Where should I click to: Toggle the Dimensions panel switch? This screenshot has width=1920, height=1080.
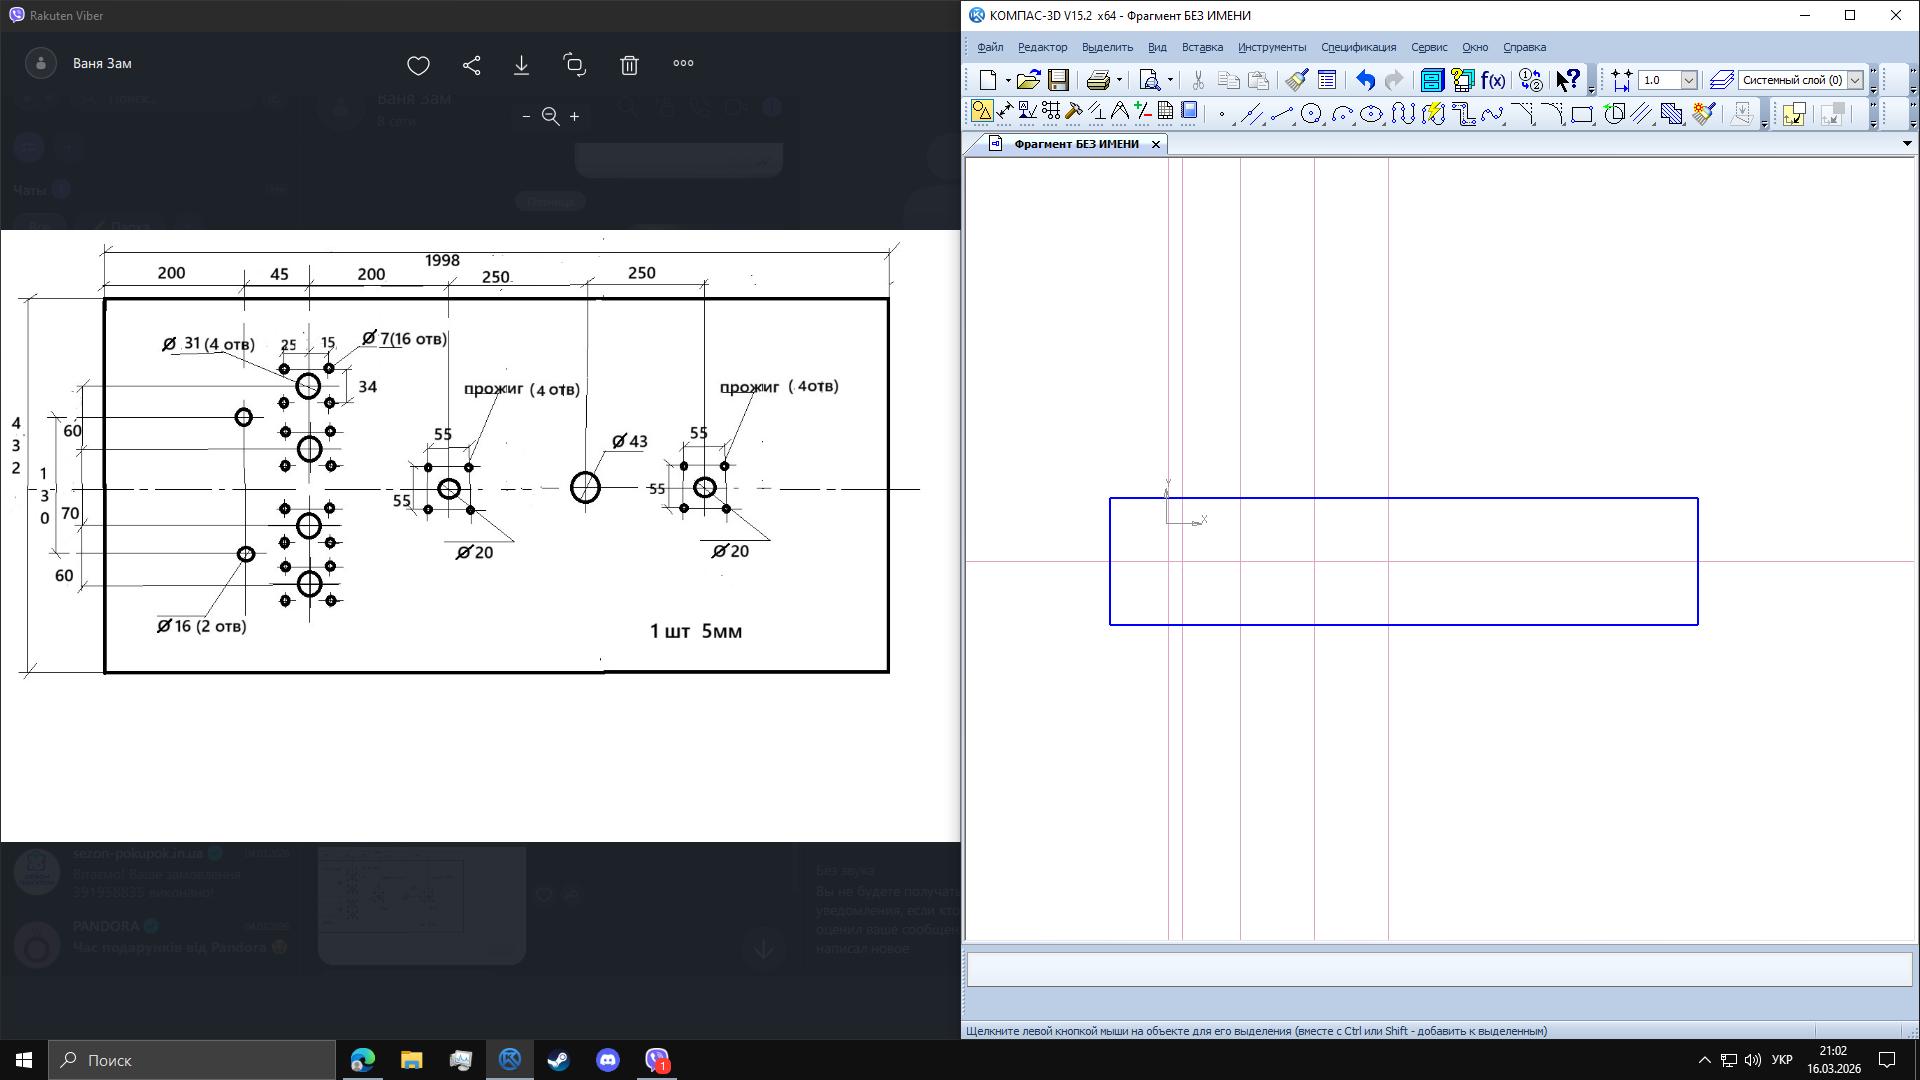[x=1005, y=112]
